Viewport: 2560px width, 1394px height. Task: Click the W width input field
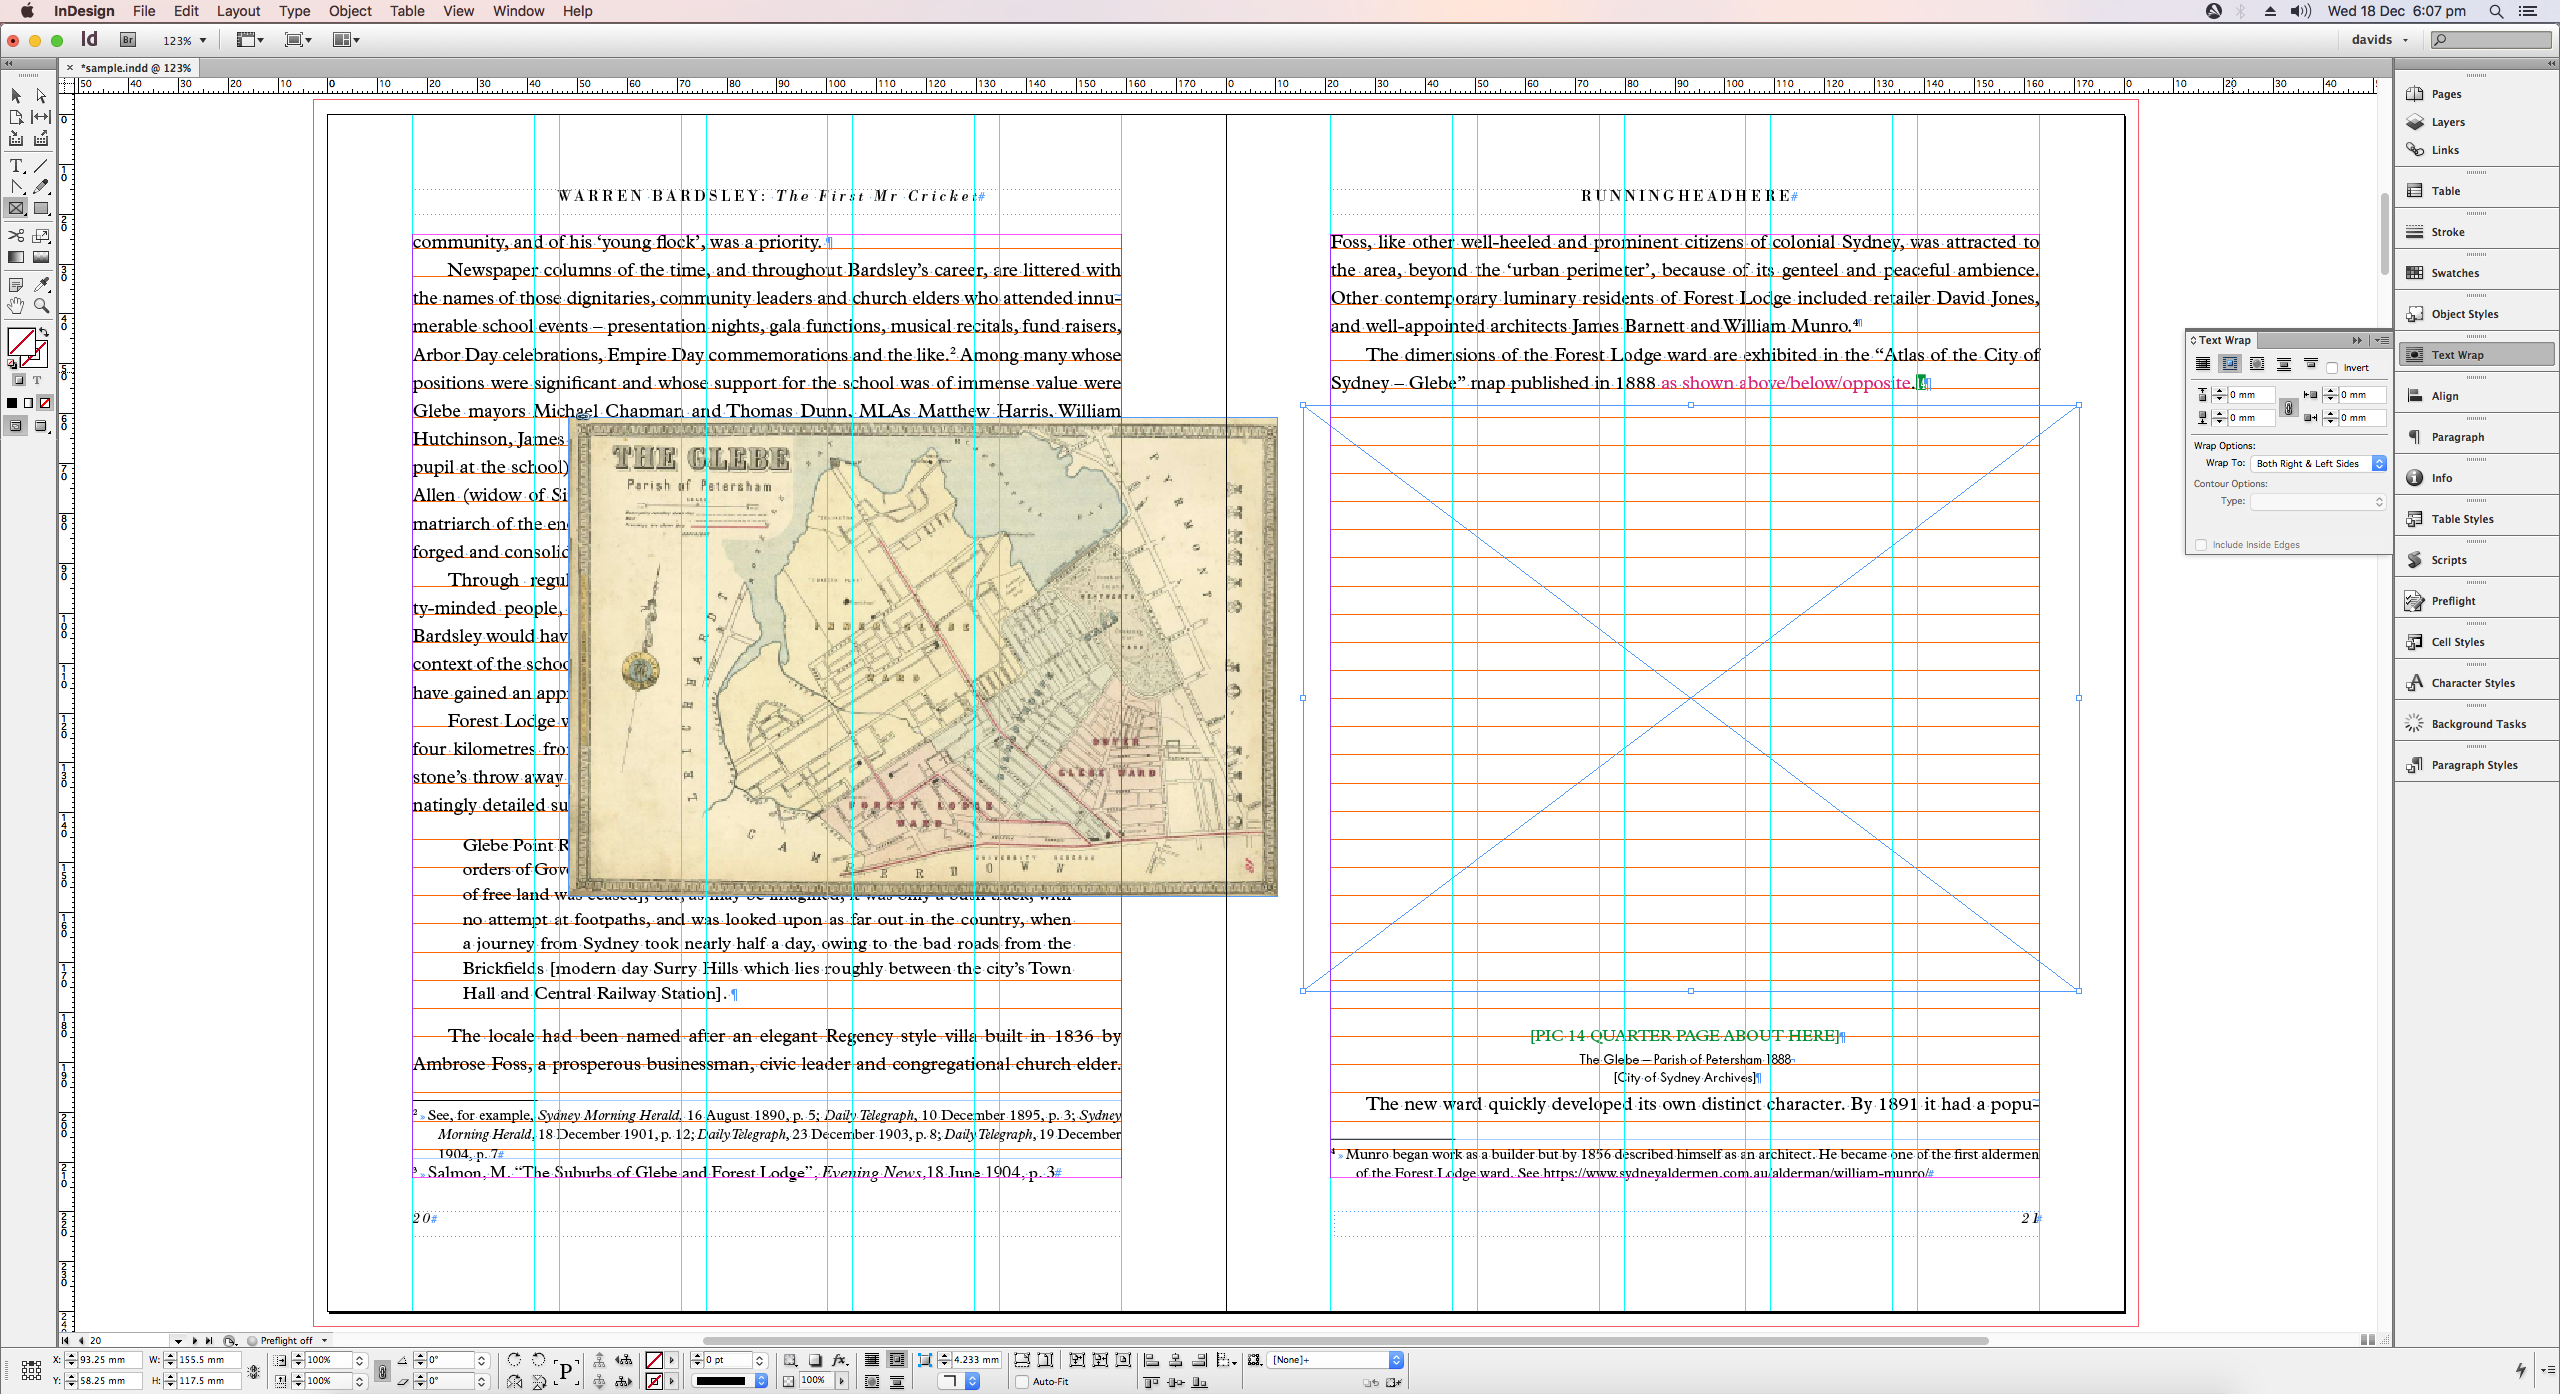207,1360
